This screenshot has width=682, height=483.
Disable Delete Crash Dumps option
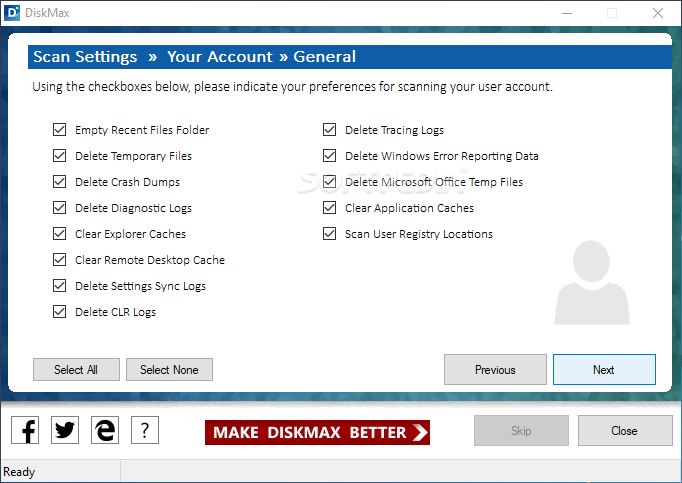60,181
